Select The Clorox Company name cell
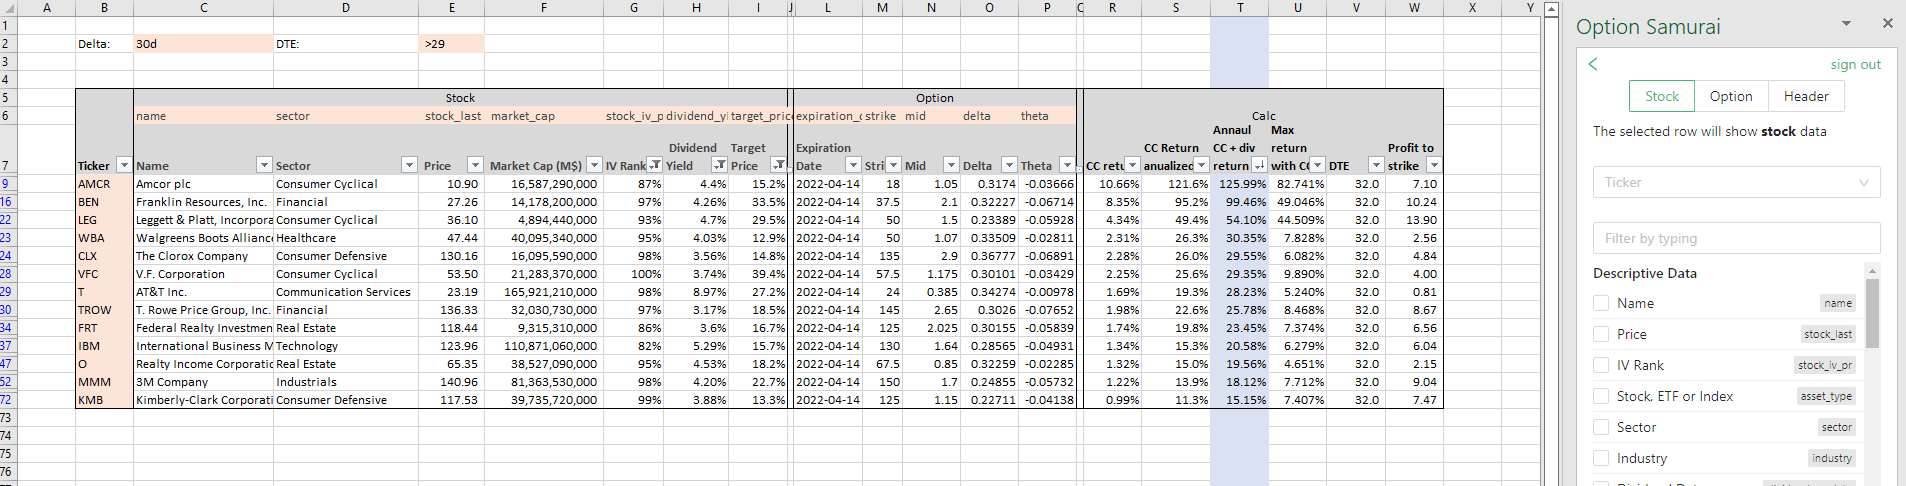1906x486 pixels. (204, 256)
